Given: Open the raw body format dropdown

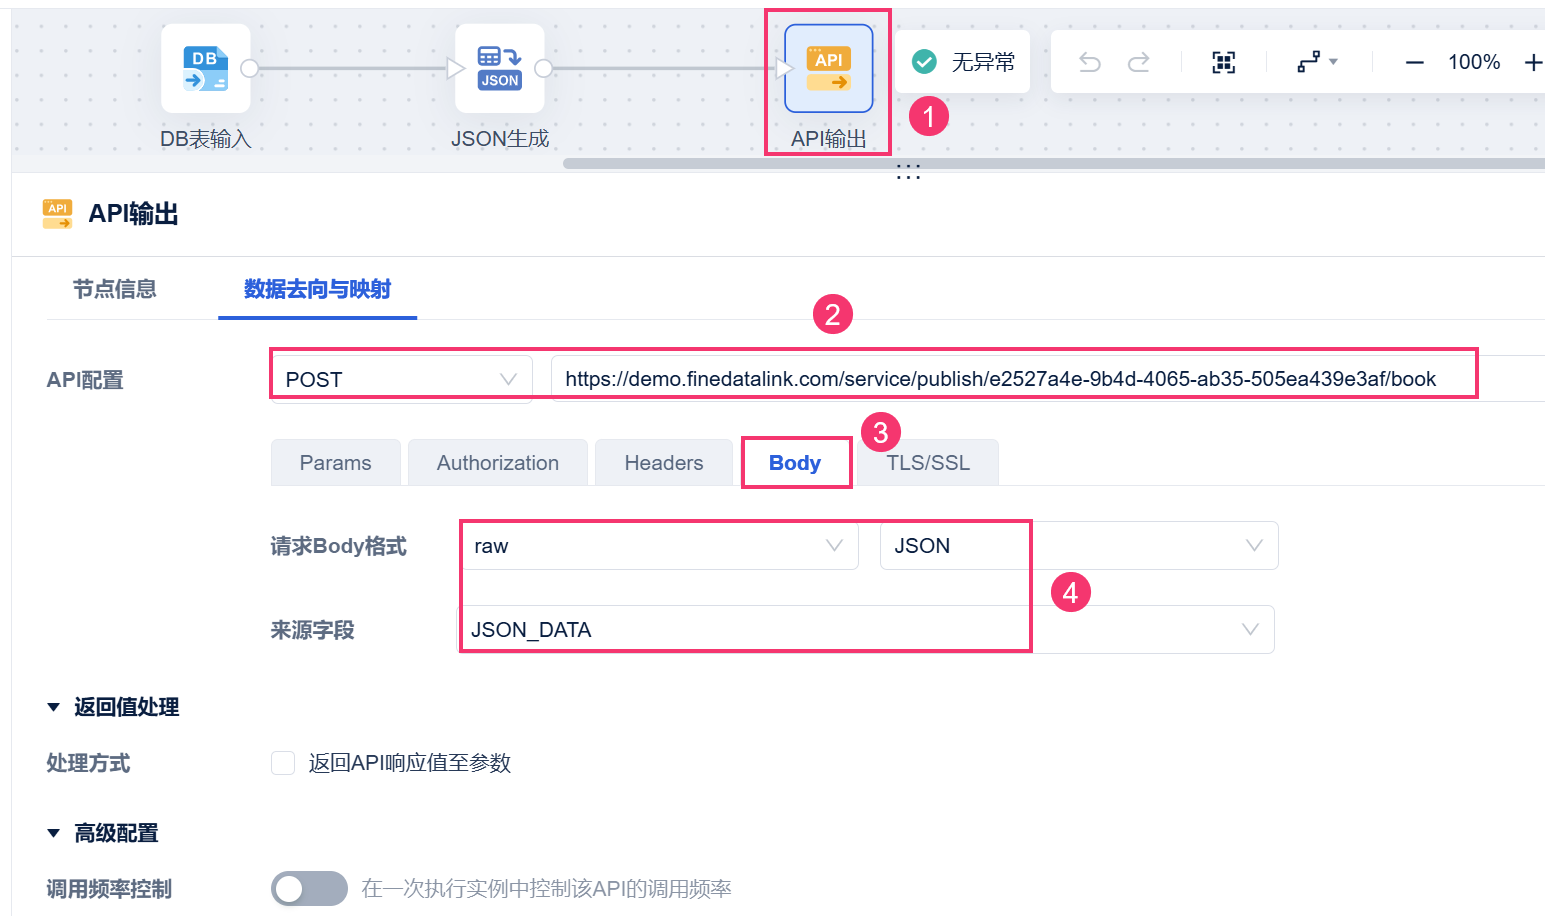Looking at the screenshot, I should (660, 546).
